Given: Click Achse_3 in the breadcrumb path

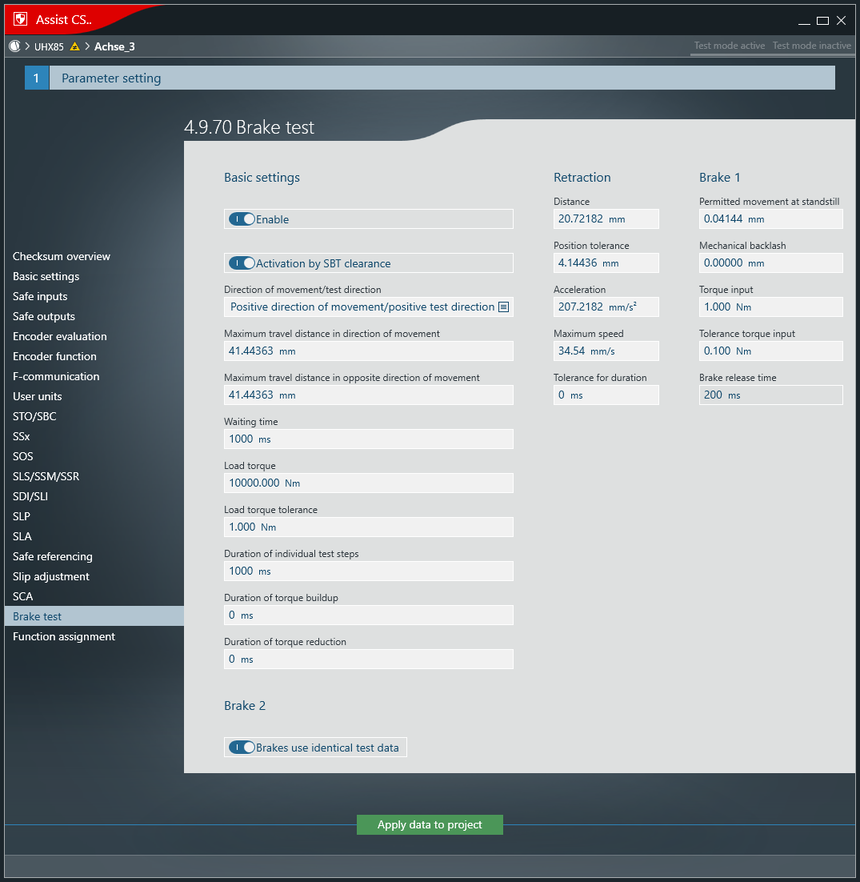Looking at the screenshot, I should pyautogui.click(x=114, y=46).
